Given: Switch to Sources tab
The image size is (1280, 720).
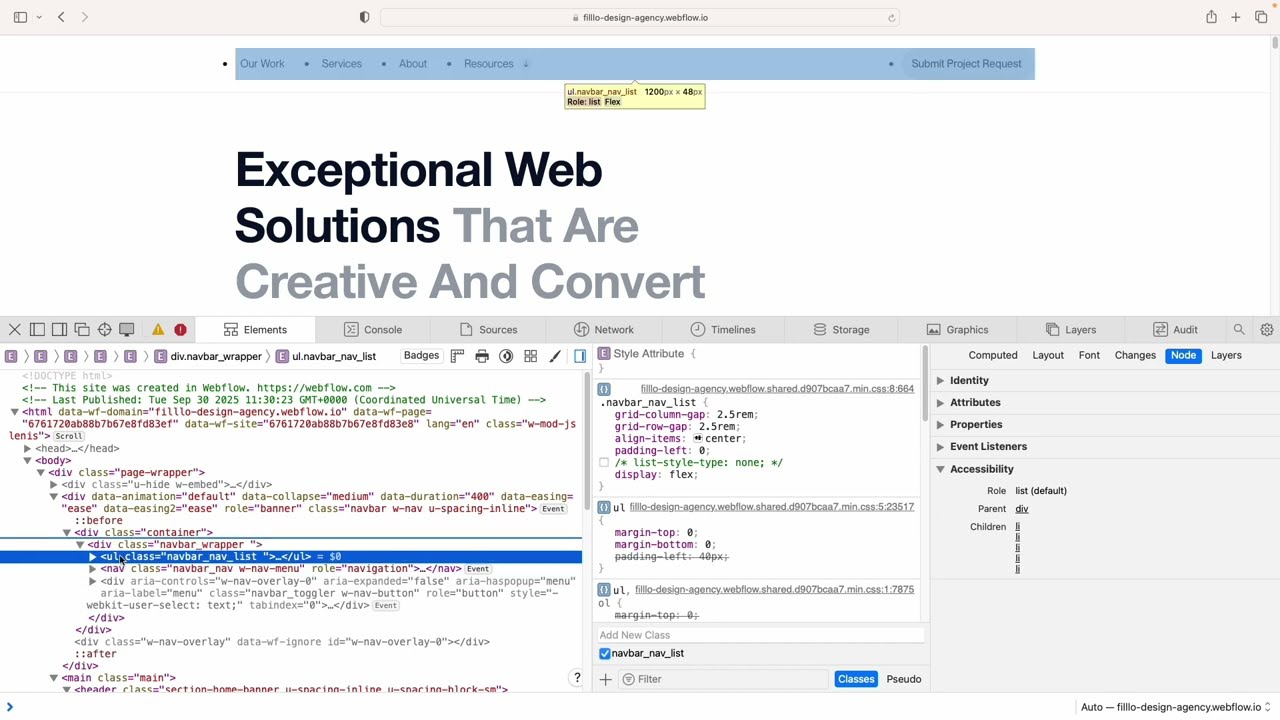Looking at the screenshot, I should tap(488, 329).
